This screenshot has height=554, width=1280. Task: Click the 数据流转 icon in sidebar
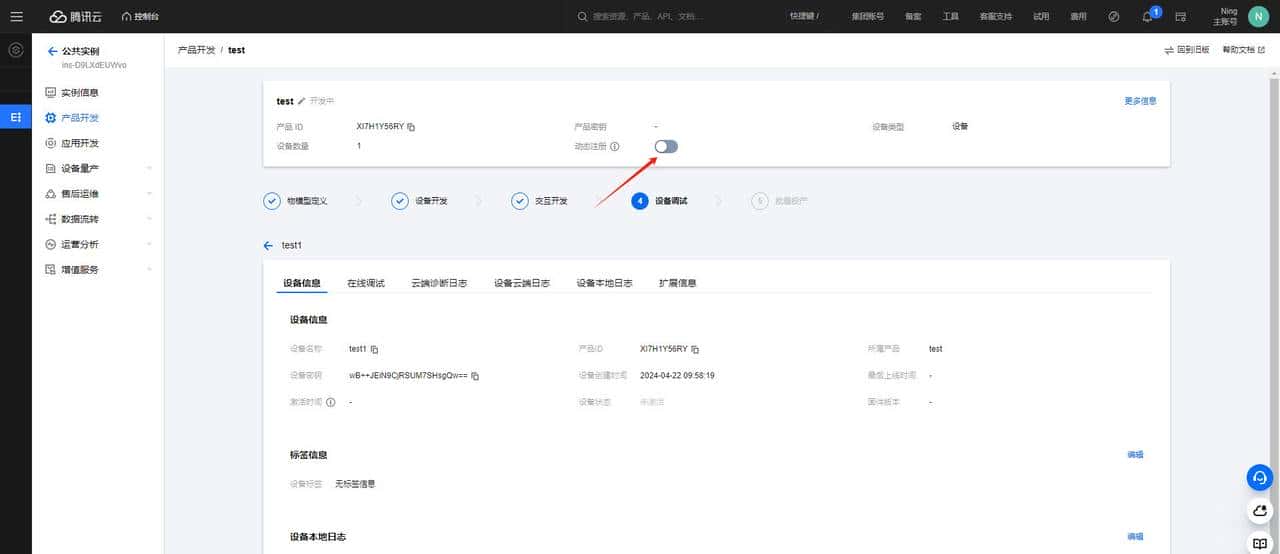point(51,219)
